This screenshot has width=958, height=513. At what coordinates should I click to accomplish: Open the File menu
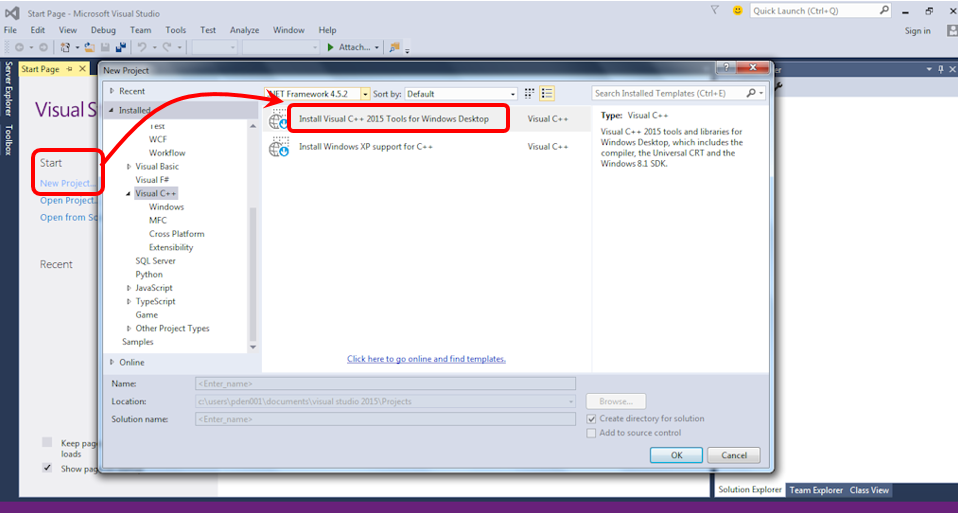pos(10,30)
